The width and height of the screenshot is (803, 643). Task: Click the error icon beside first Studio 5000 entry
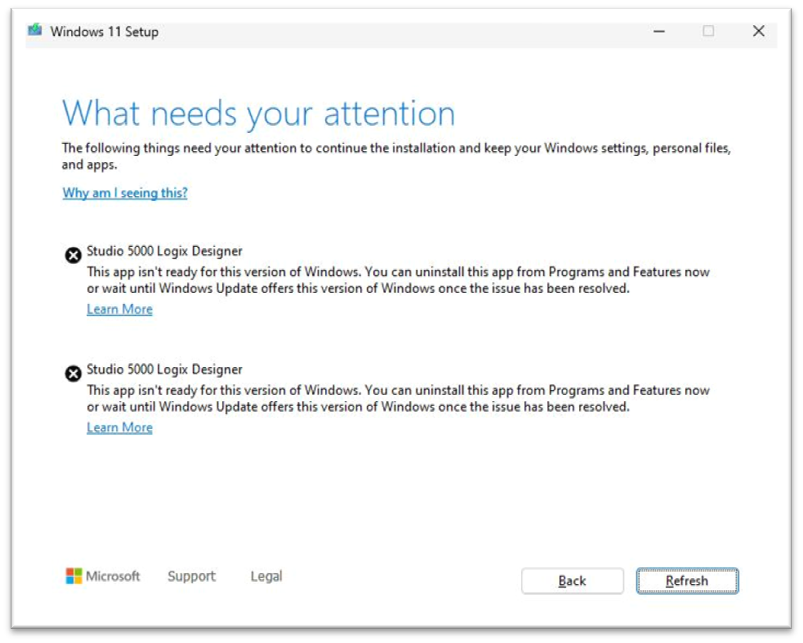click(x=72, y=255)
